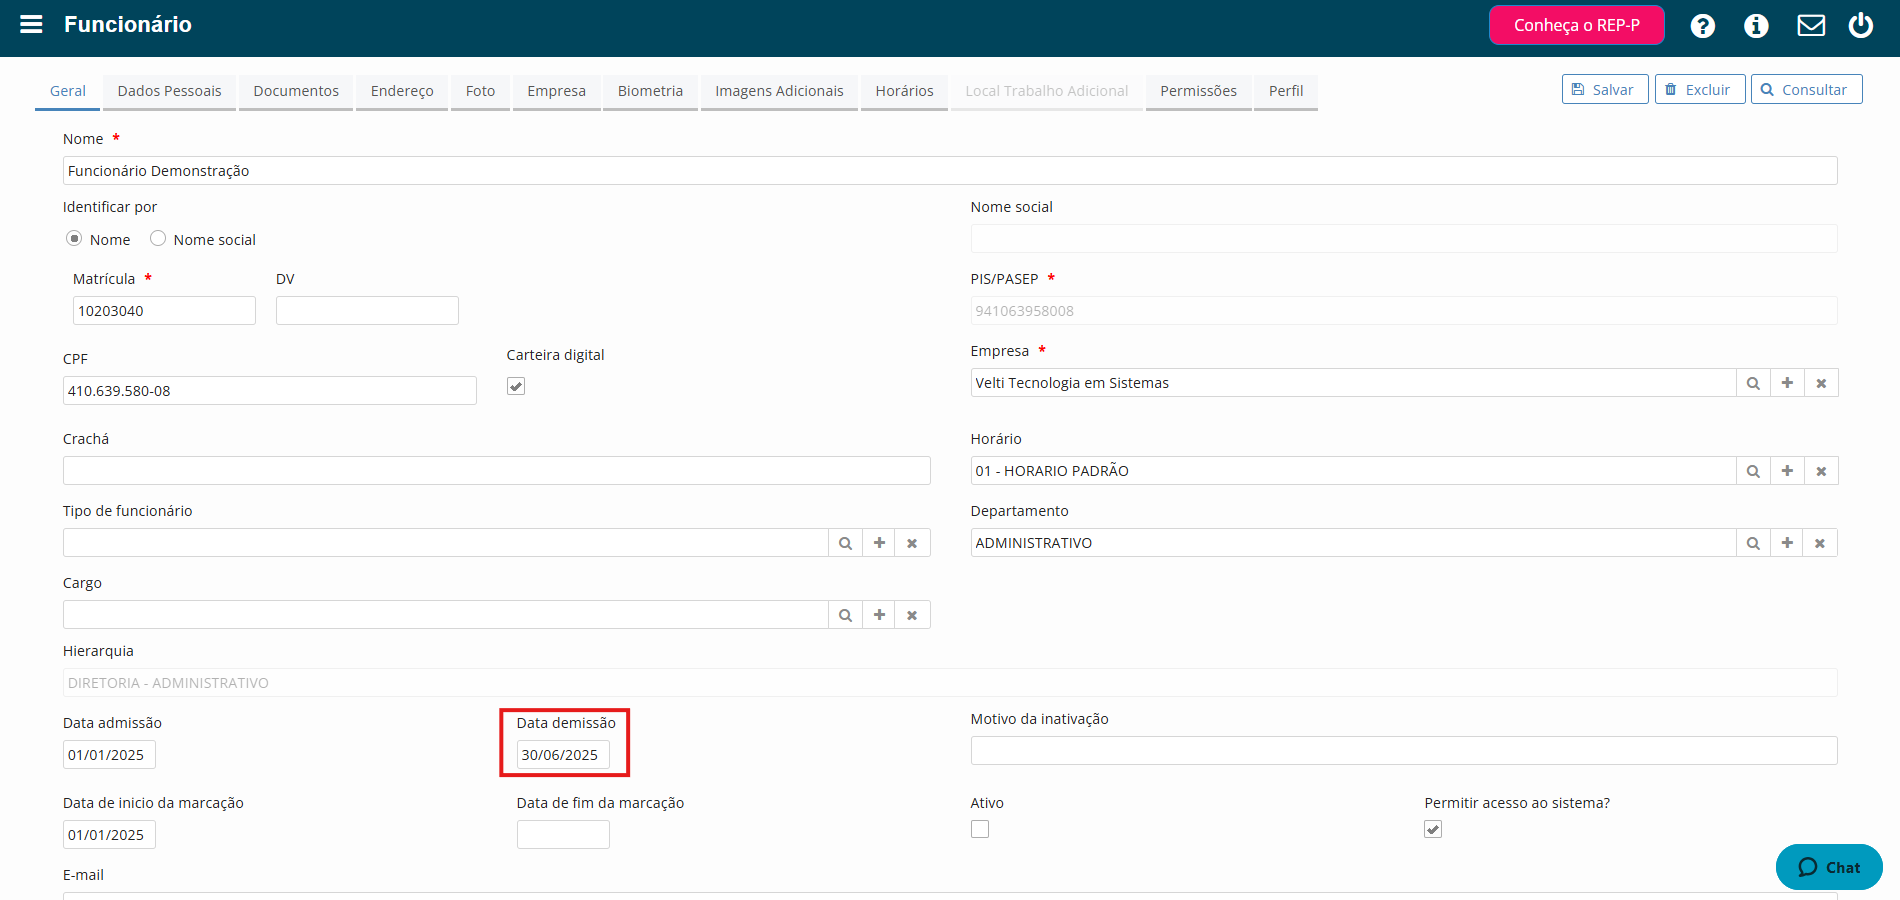The width and height of the screenshot is (1900, 900).
Task: Select Nome identification radio
Action: click(x=74, y=238)
